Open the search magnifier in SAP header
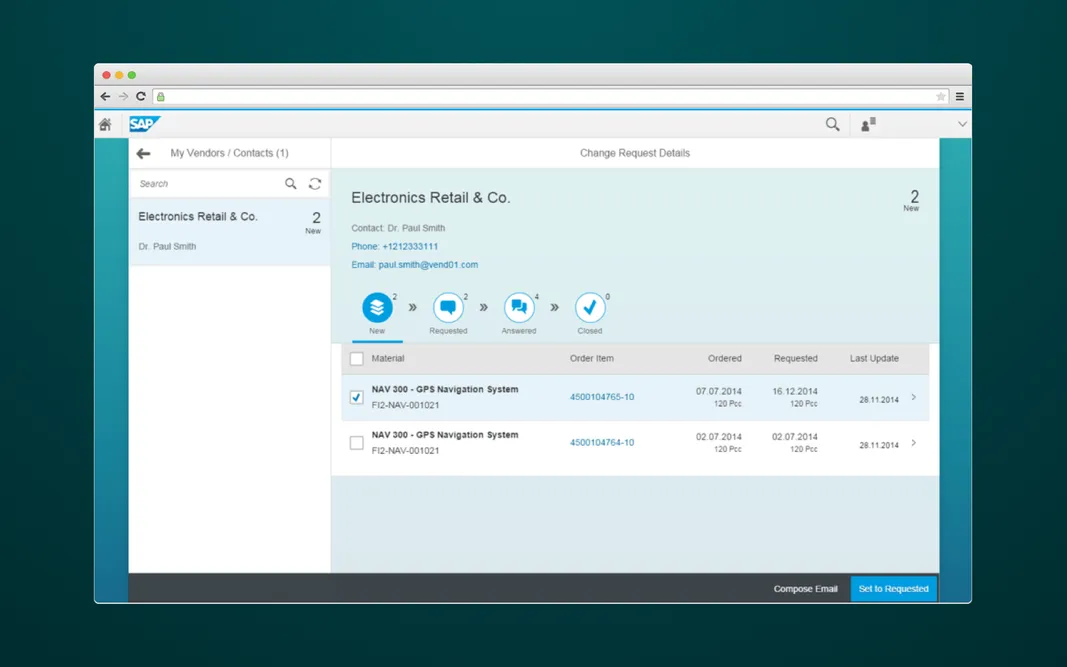1067x667 pixels. pyautogui.click(x=832, y=124)
